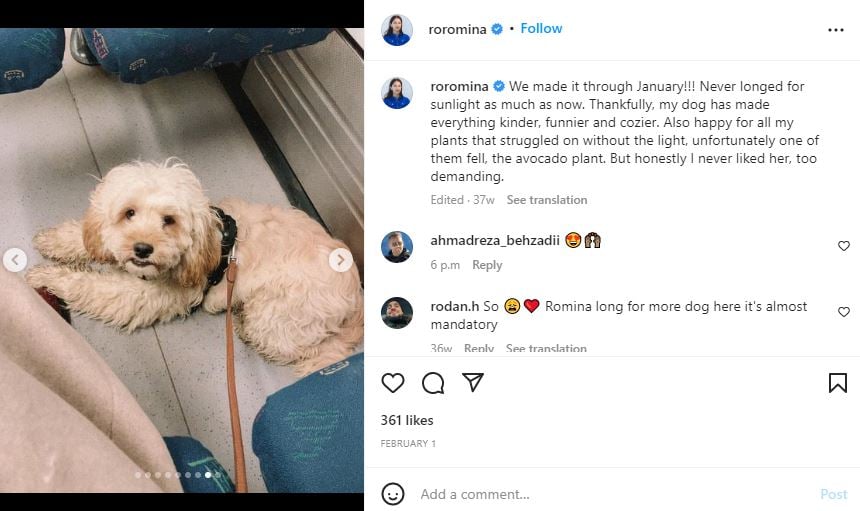Open rodan.h's profile avatar
Image resolution: width=860 pixels, height=511 pixels.
tap(397, 313)
